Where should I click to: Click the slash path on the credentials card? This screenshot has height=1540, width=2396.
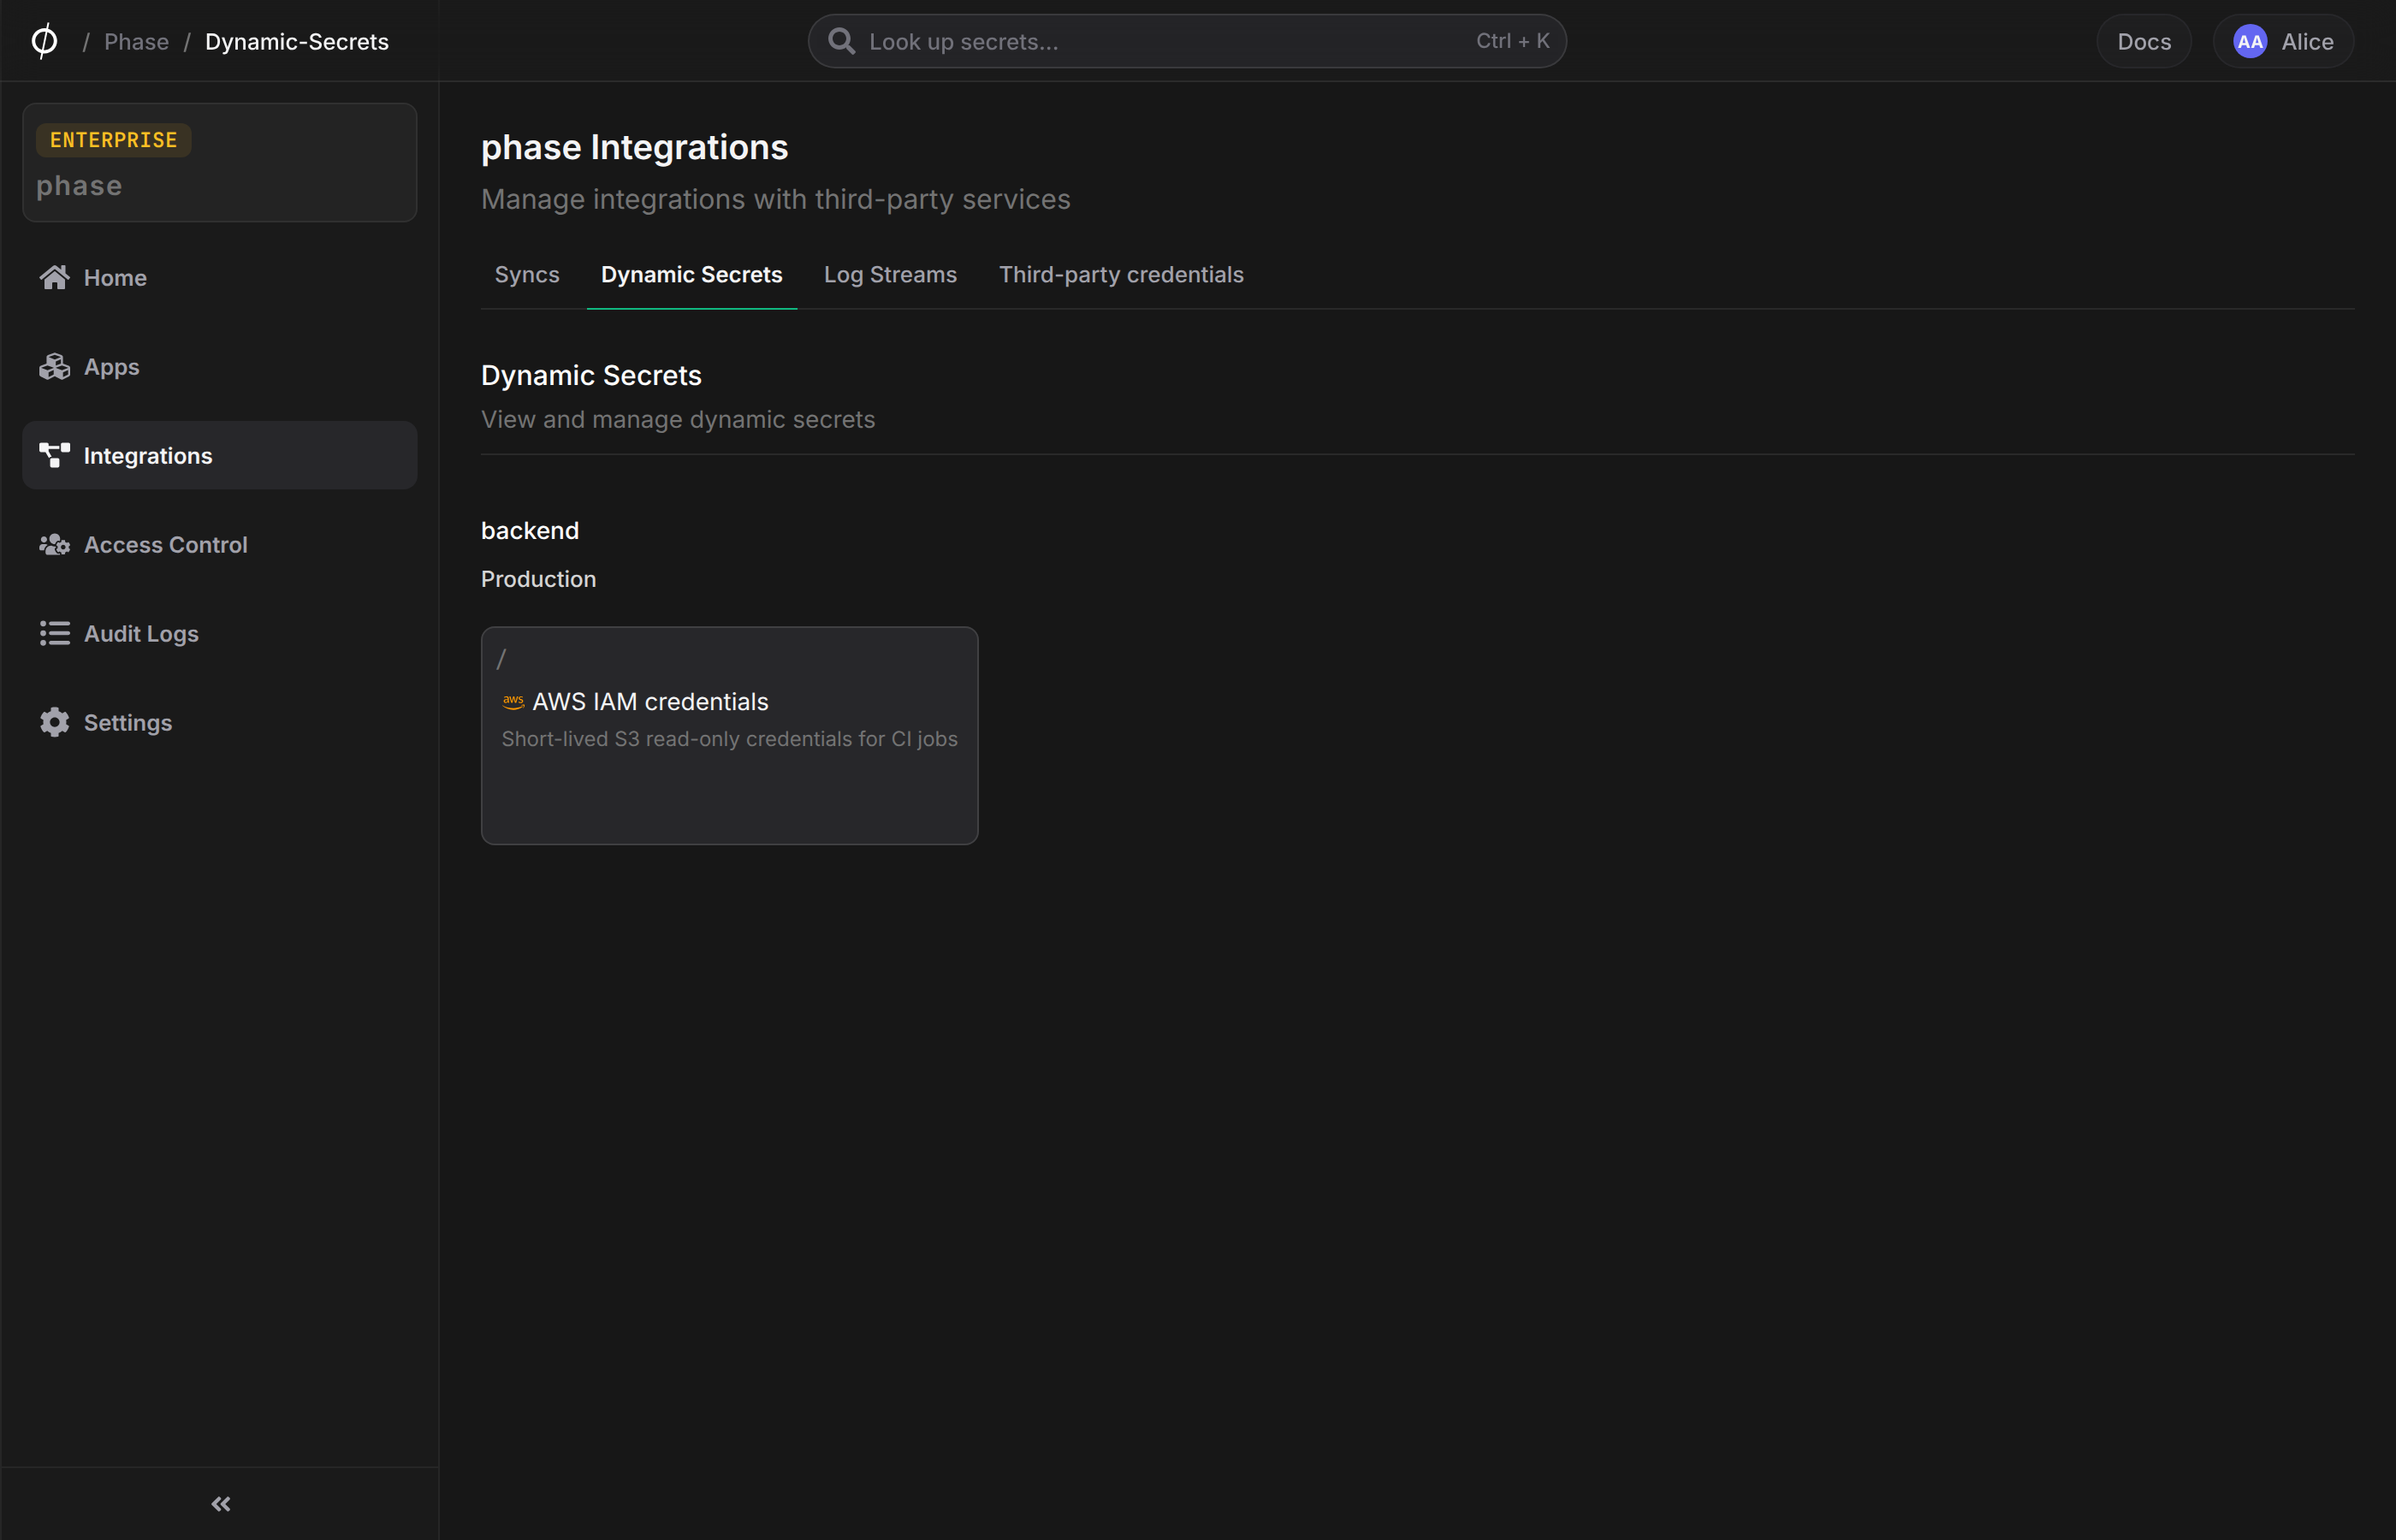coord(502,659)
